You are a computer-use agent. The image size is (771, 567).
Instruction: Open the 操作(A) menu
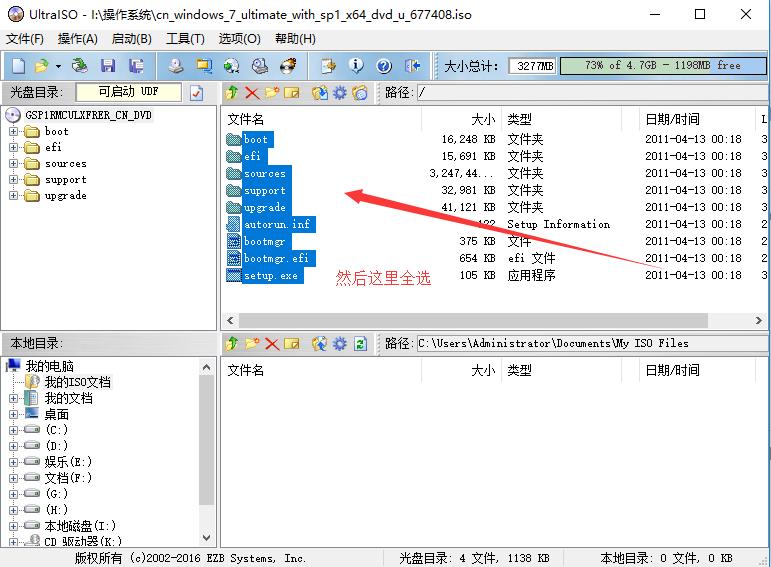coord(78,39)
